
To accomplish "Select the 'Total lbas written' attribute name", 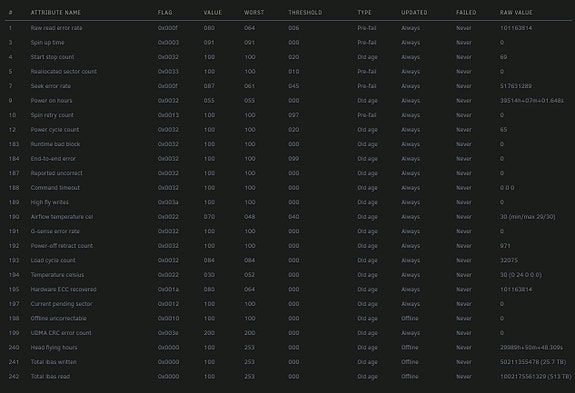I will coord(54,362).
